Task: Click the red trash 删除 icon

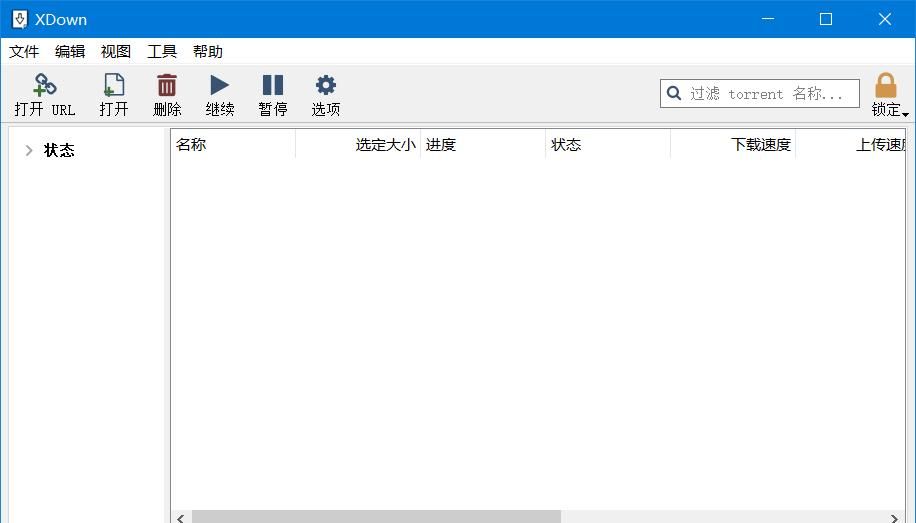Action: coord(166,85)
